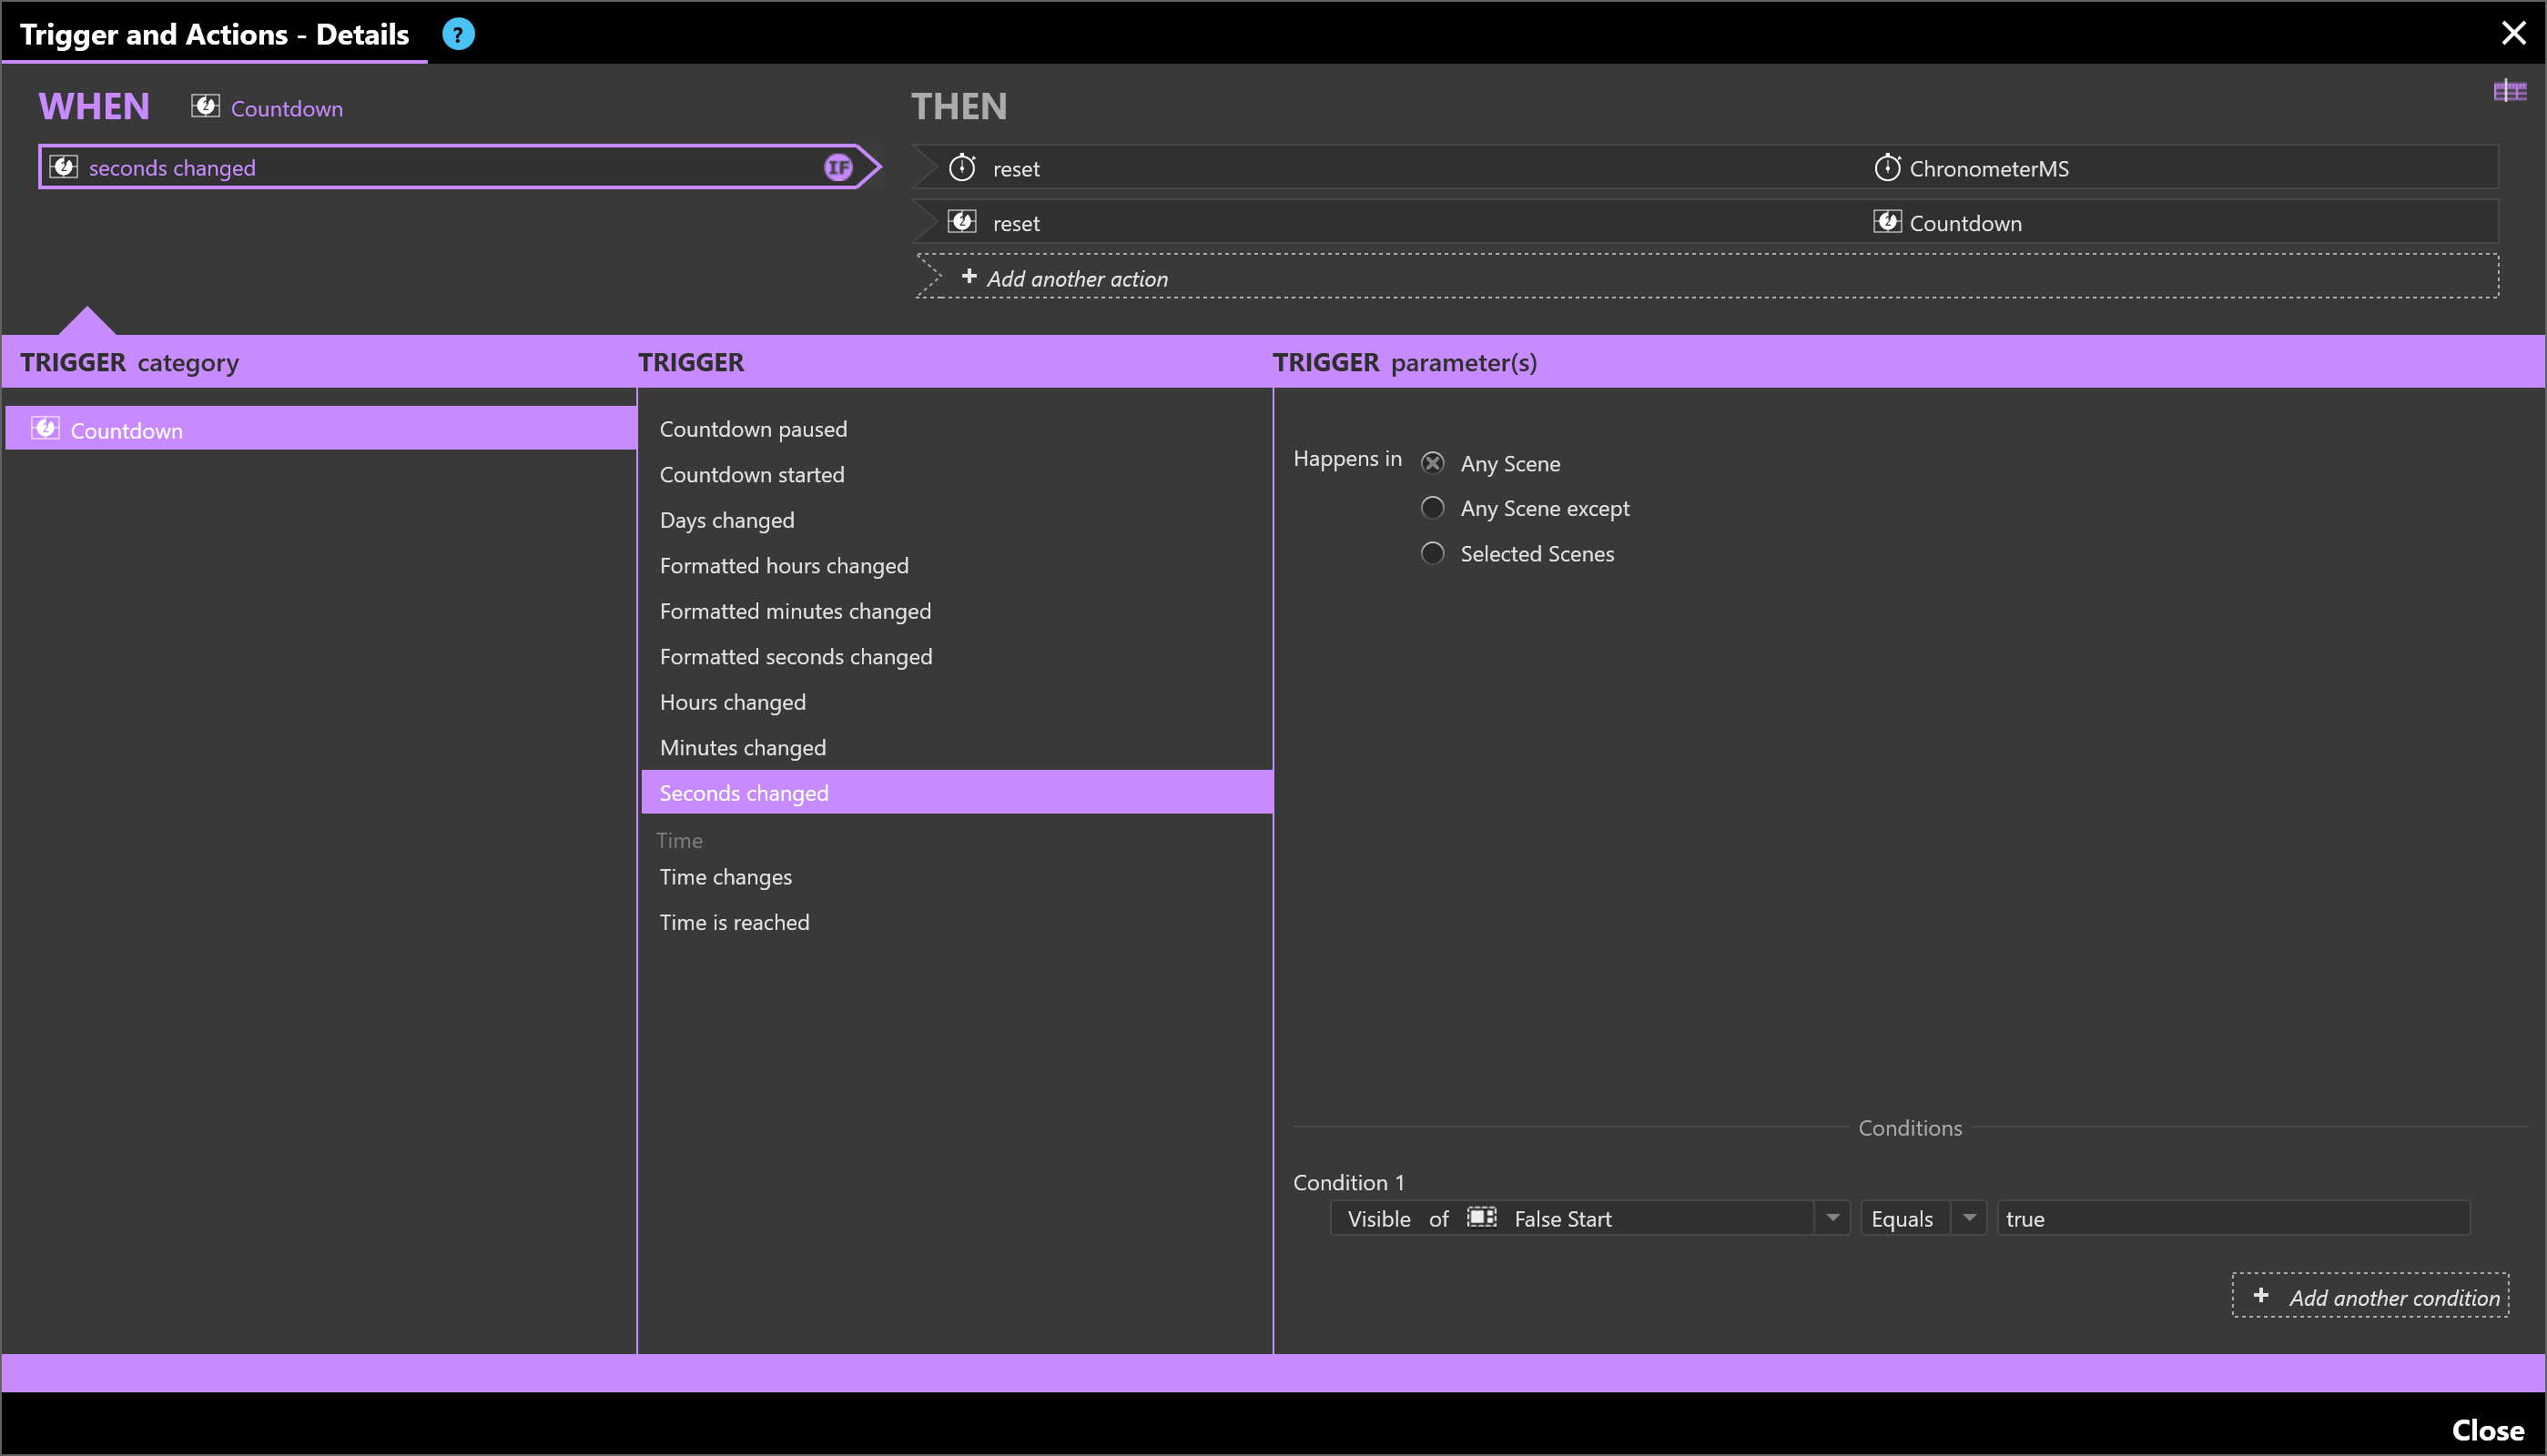This screenshot has width=2547, height=1456.
Task: Click the stopwatch icon of first reset action
Action: pyautogui.click(x=962, y=167)
